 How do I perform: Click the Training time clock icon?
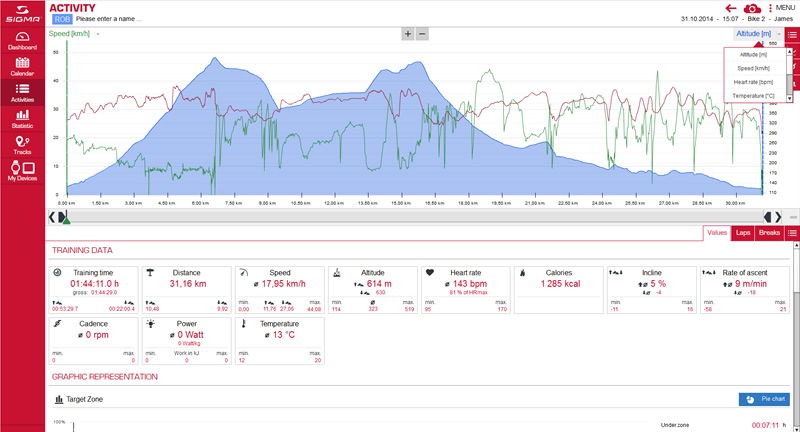tap(57, 272)
